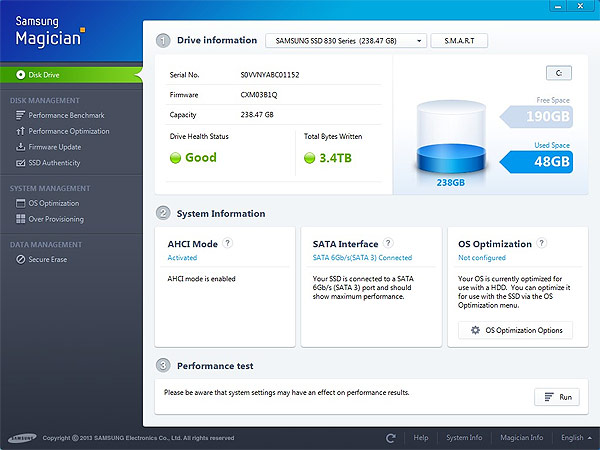Click the serial number S0VVNYABC01152
The height and width of the screenshot is (450, 600).
[x=270, y=75]
